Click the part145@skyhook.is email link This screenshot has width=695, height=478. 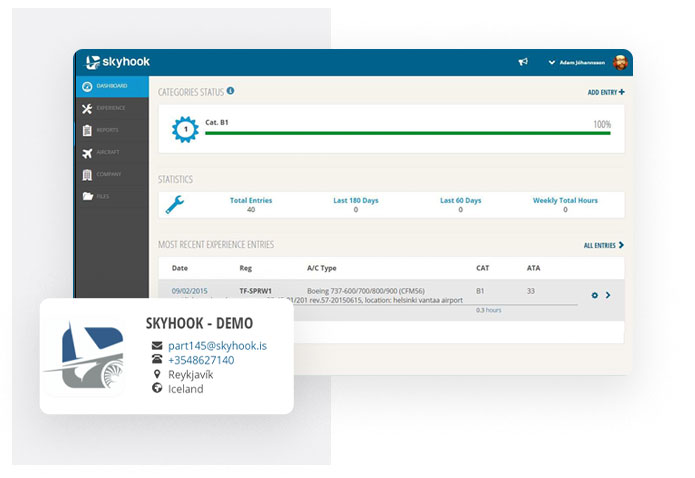pyautogui.click(x=217, y=345)
